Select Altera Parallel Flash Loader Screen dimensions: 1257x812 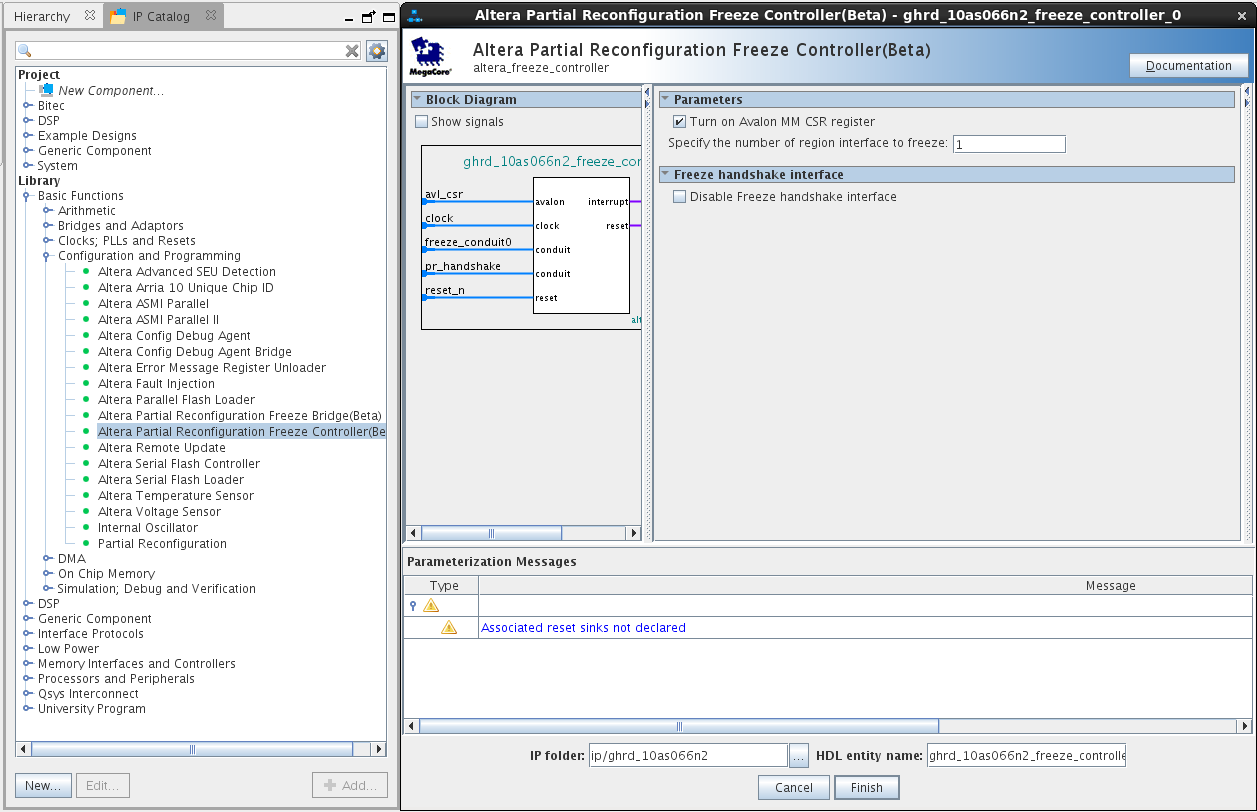[x=177, y=400]
